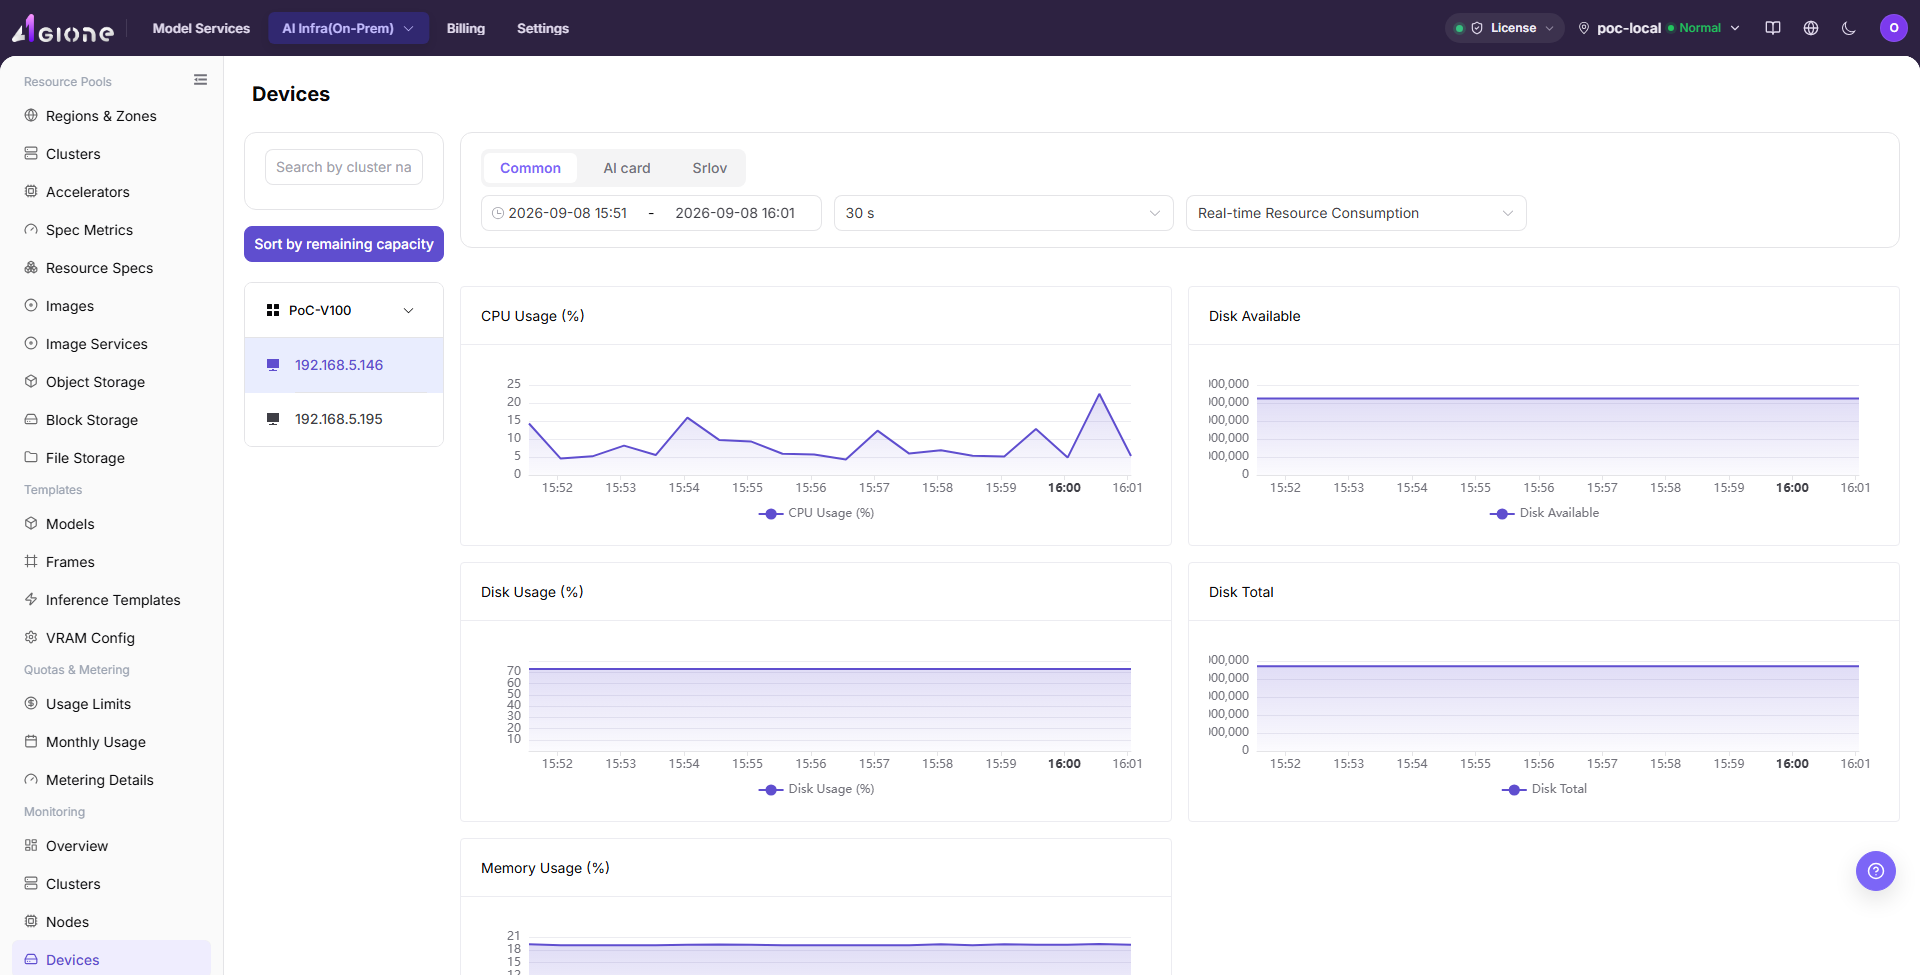Screen dimensions: 1920x975
Task: Click the Inference Templates icon
Action: [31, 600]
